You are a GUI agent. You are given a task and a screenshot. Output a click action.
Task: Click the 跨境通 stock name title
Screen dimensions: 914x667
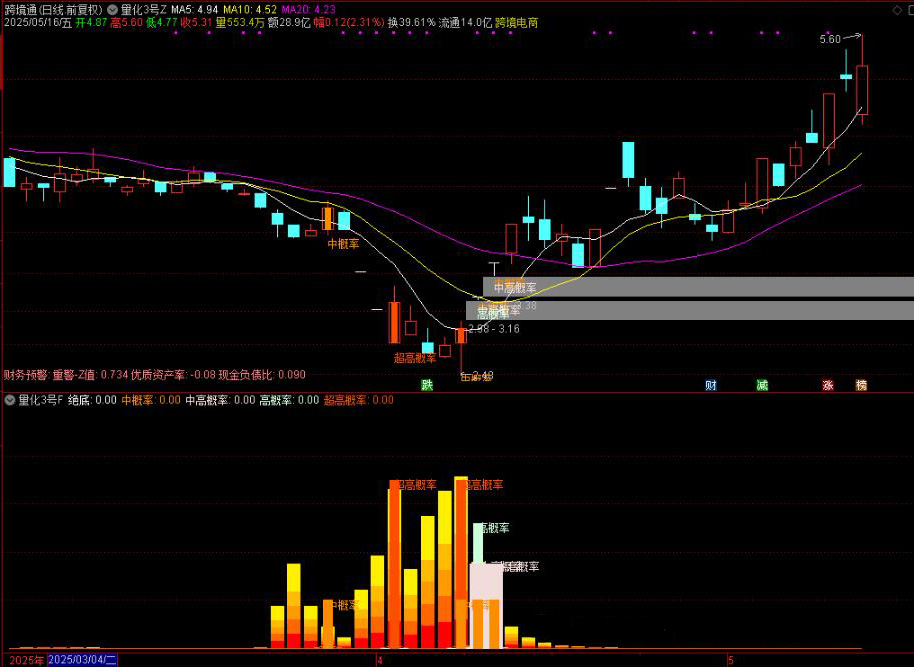point(21,9)
